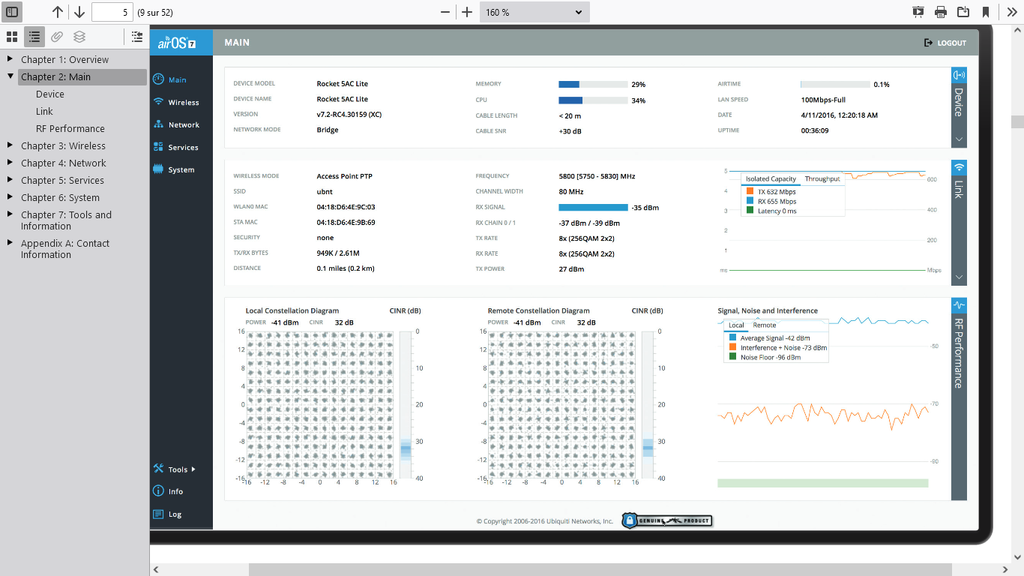The height and width of the screenshot is (576, 1024).
Task: Show page thumbnails view
Action: (12, 37)
